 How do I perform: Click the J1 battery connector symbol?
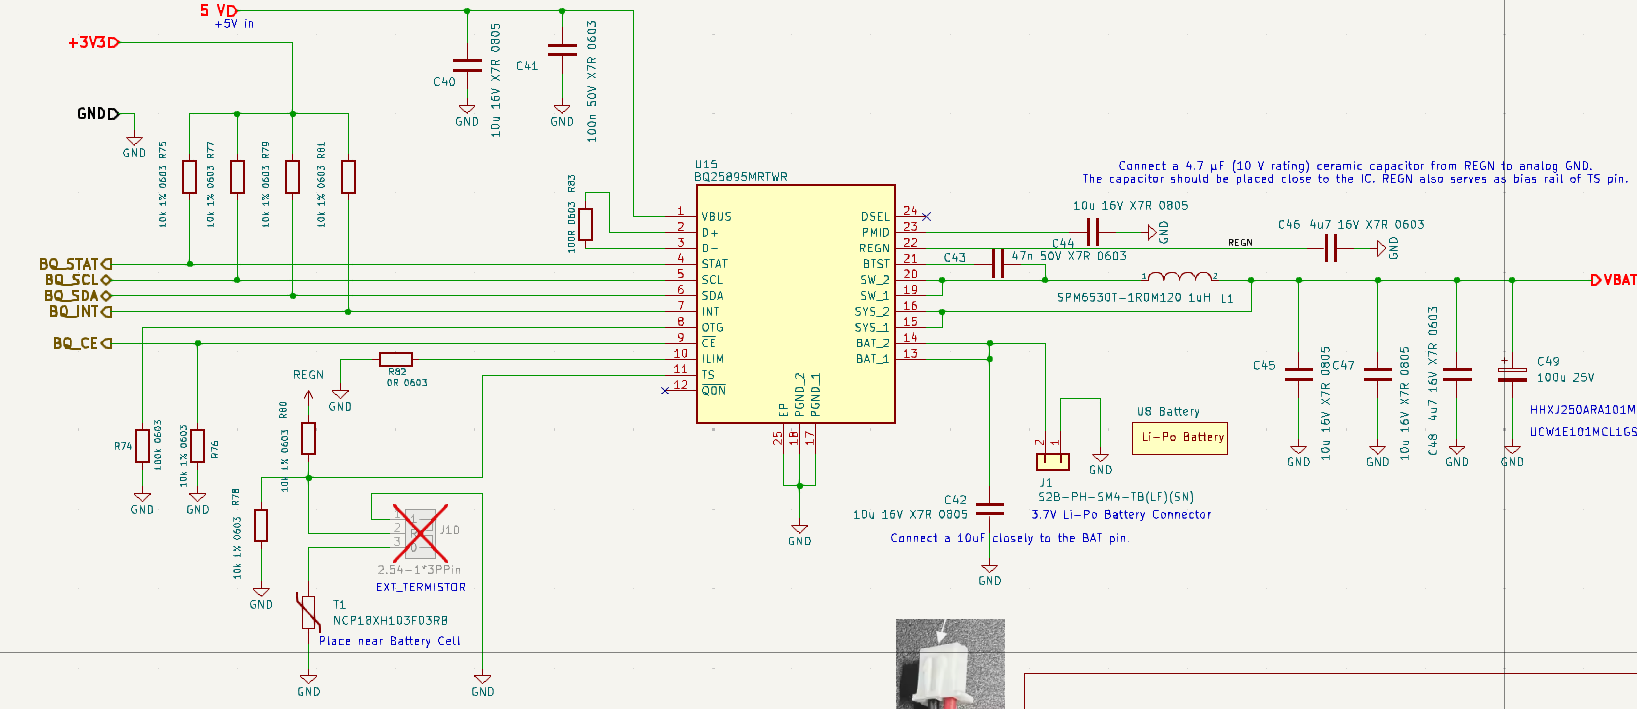pos(1053,461)
